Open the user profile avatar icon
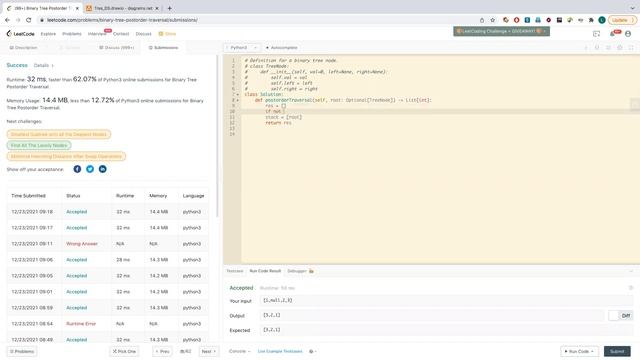 coord(628,34)
